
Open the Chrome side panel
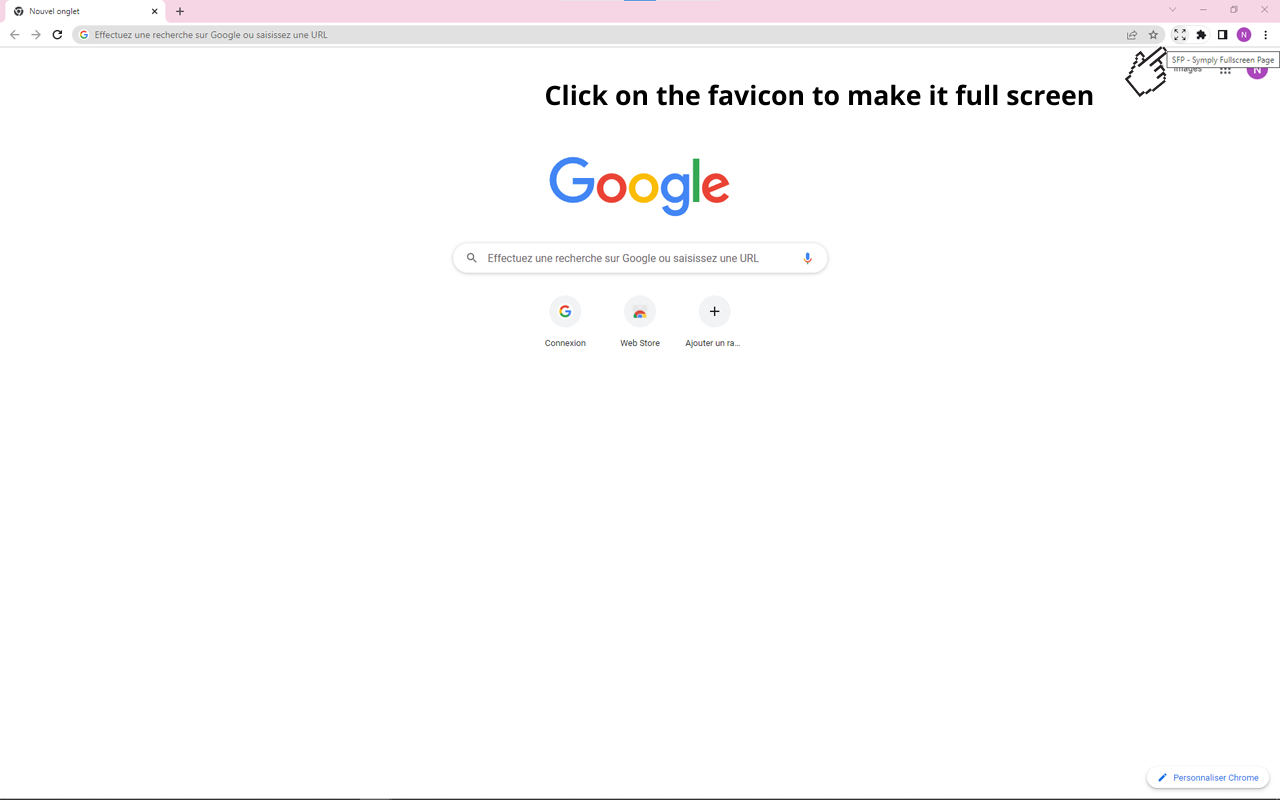coord(1222,35)
